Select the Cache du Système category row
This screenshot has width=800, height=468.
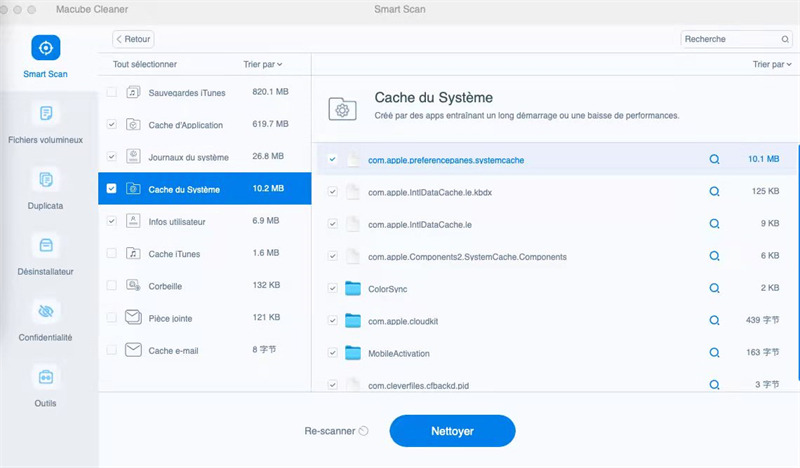205,188
